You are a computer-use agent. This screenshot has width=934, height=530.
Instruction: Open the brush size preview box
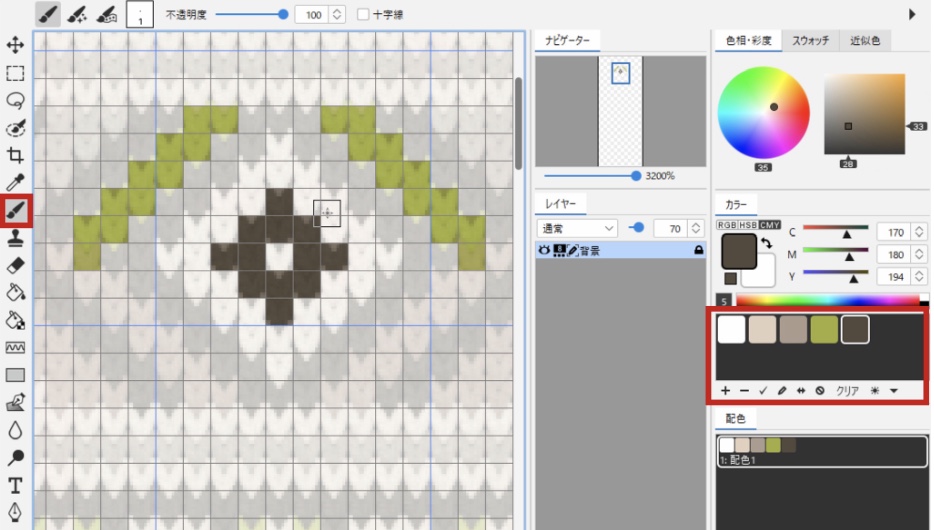[x=140, y=14]
